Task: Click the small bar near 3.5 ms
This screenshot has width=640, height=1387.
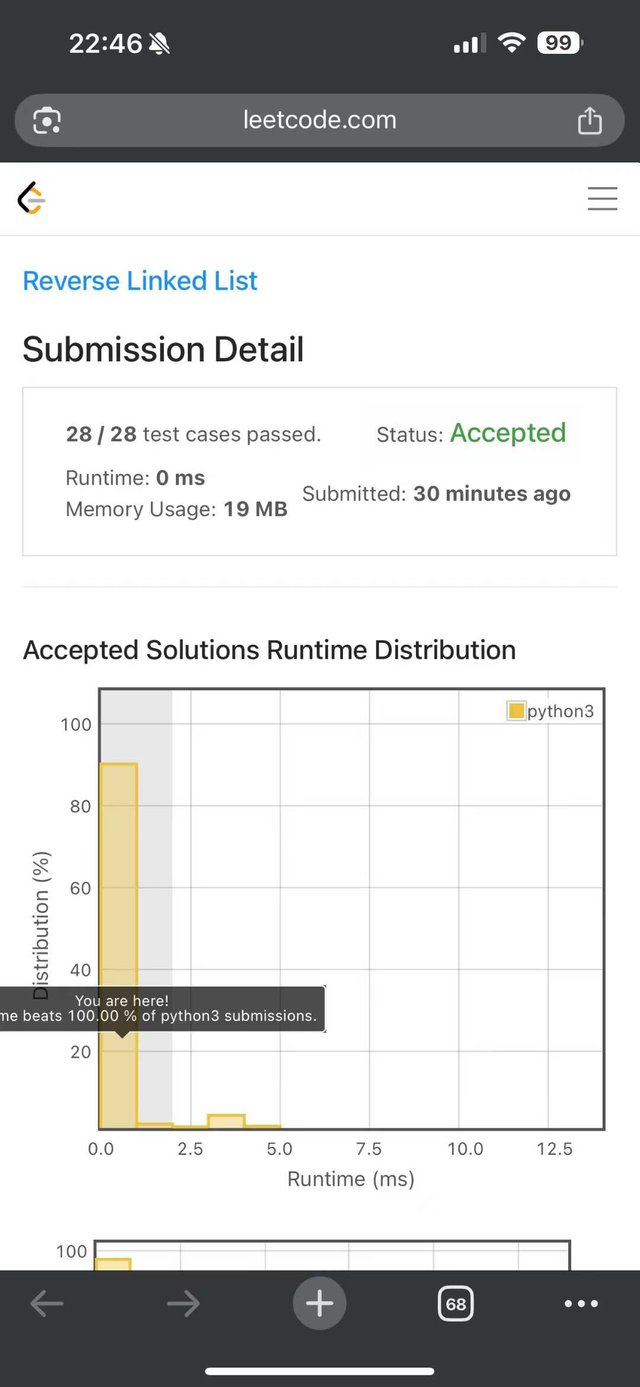Action: pyautogui.click(x=227, y=1121)
